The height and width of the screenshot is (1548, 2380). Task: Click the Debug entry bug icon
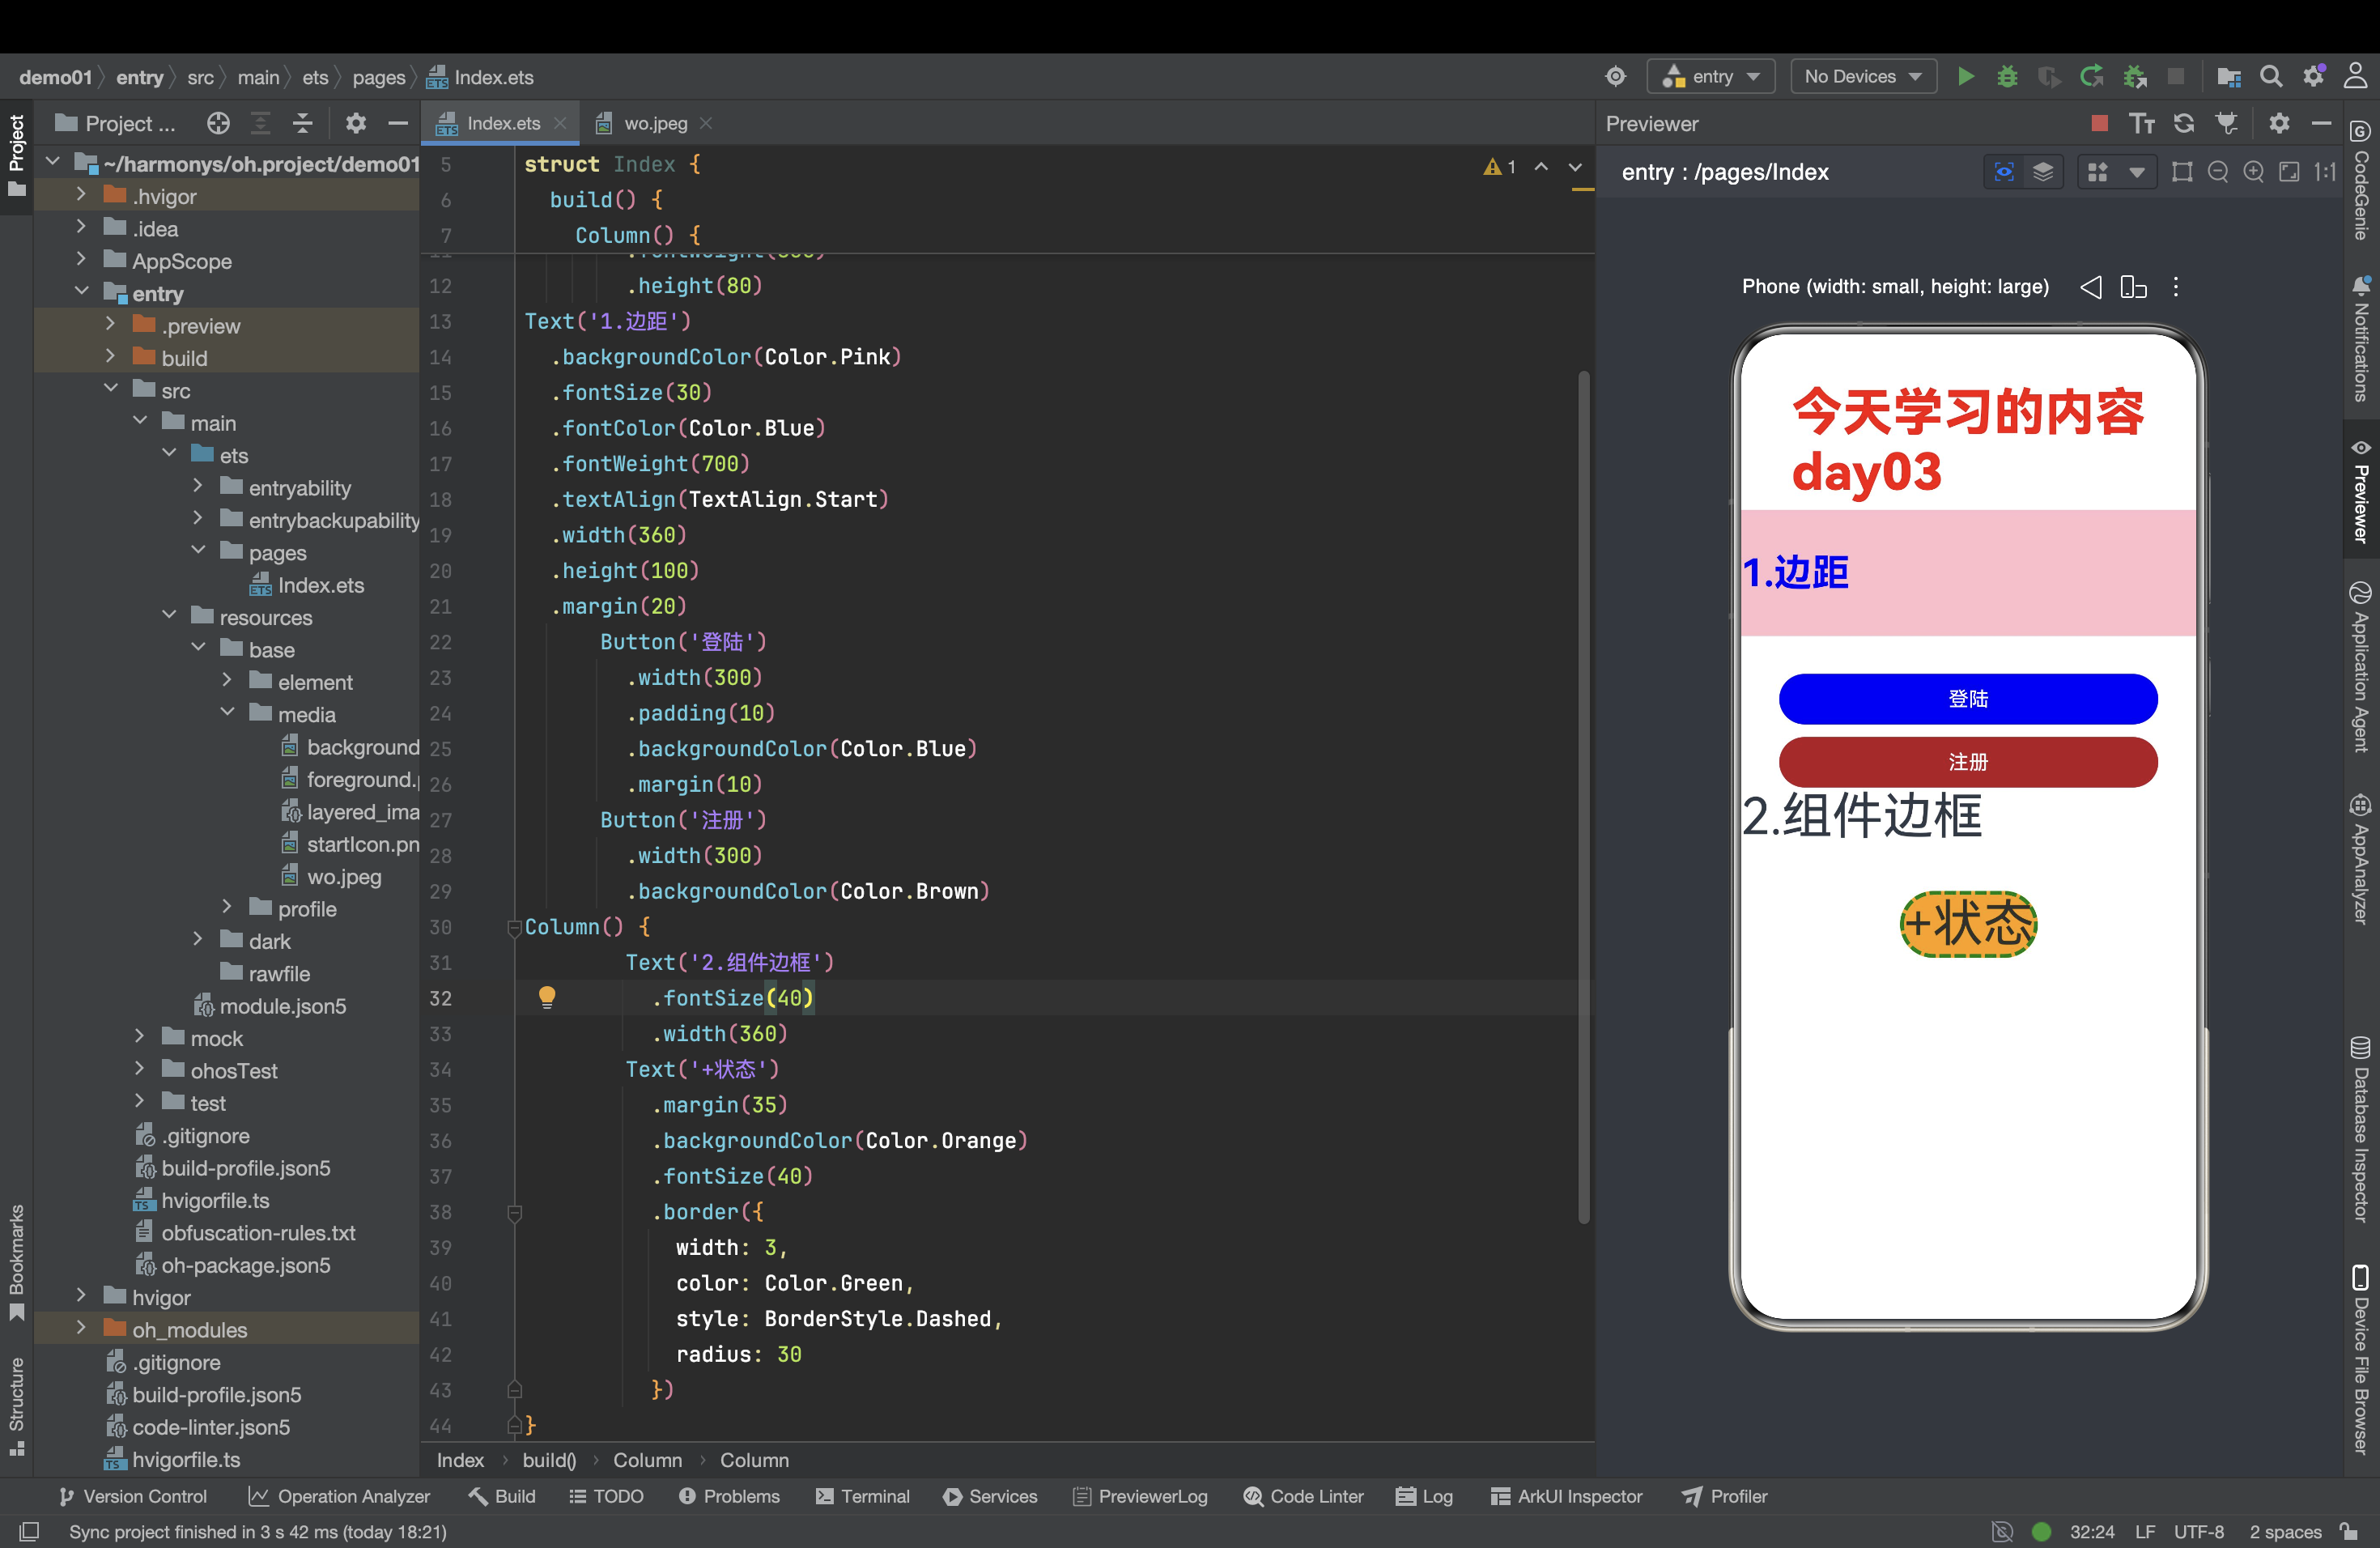click(2006, 77)
